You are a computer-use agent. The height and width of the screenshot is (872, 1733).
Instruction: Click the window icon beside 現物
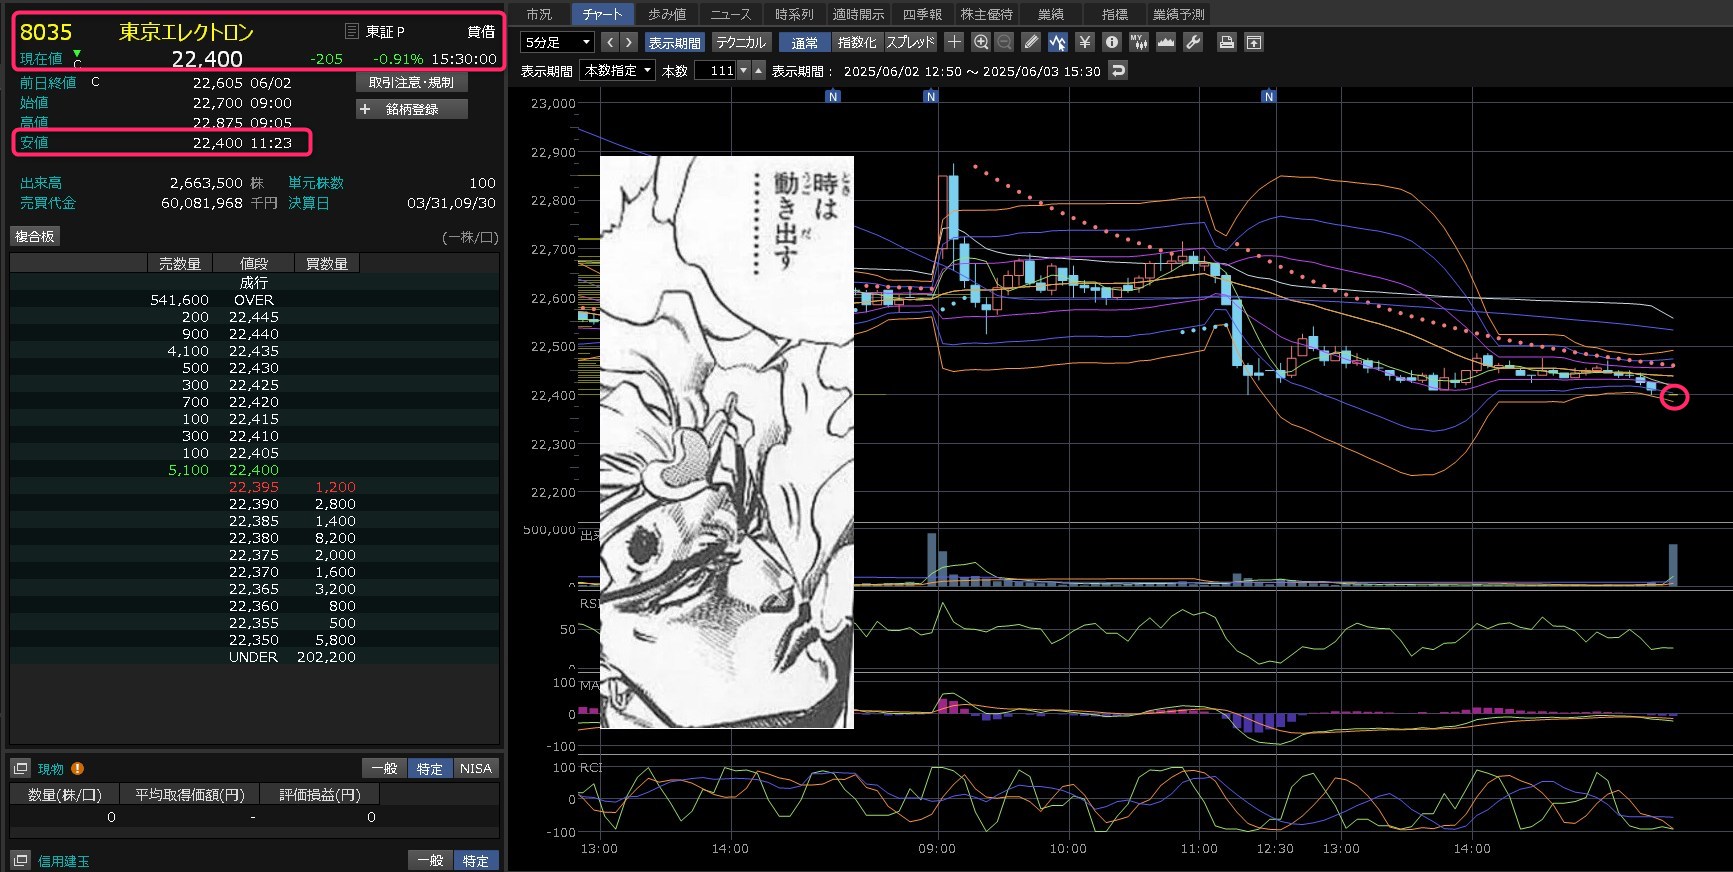tap(20, 768)
